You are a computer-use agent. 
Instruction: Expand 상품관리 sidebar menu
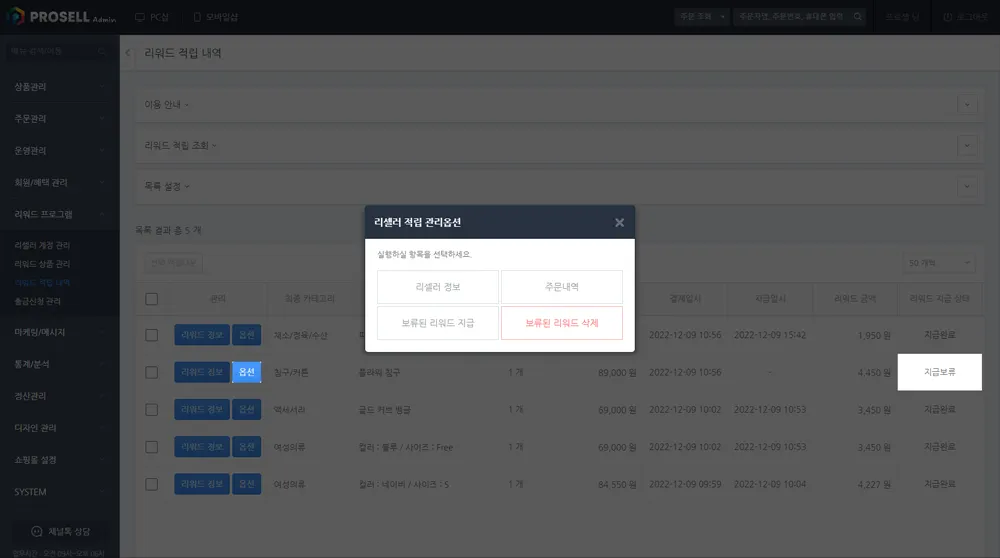click(59, 87)
